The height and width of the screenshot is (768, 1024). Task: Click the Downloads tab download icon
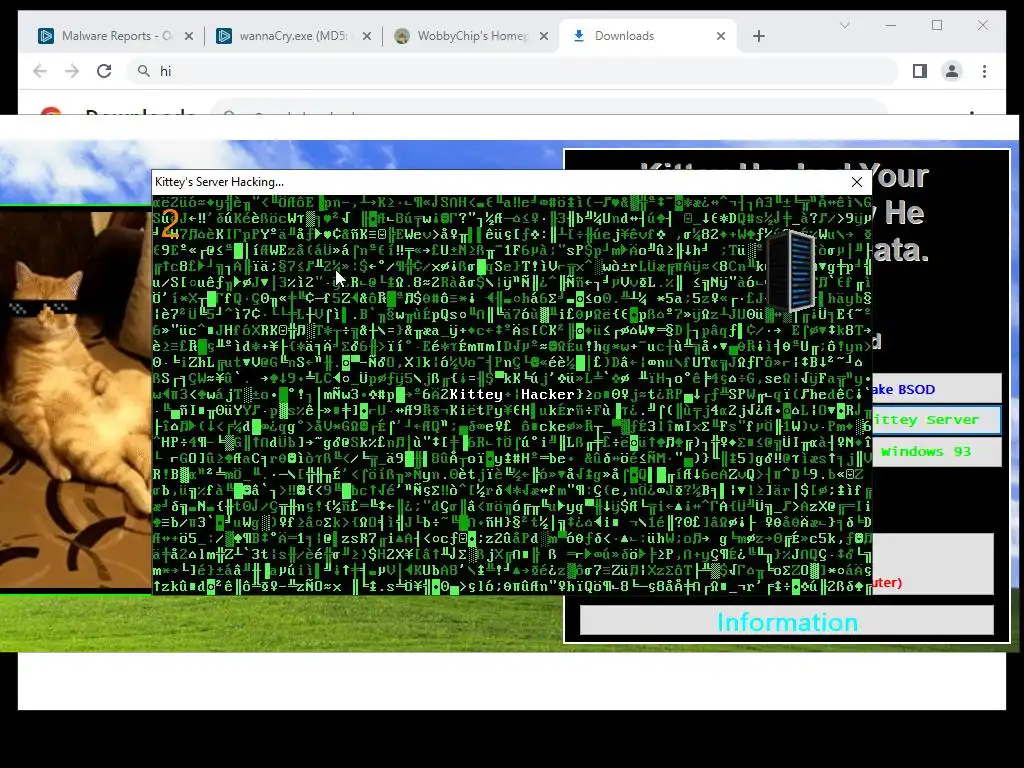579,36
